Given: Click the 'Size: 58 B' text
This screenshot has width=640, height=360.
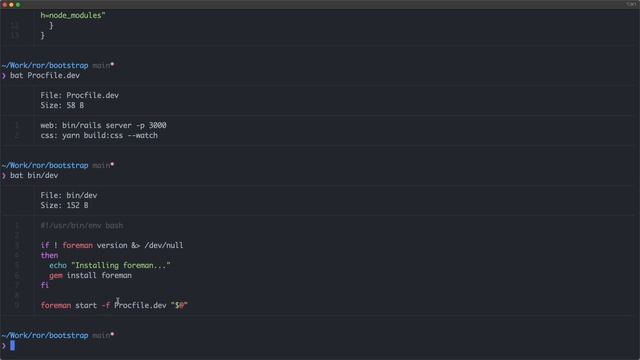Looking at the screenshot, I should (62, 105).
